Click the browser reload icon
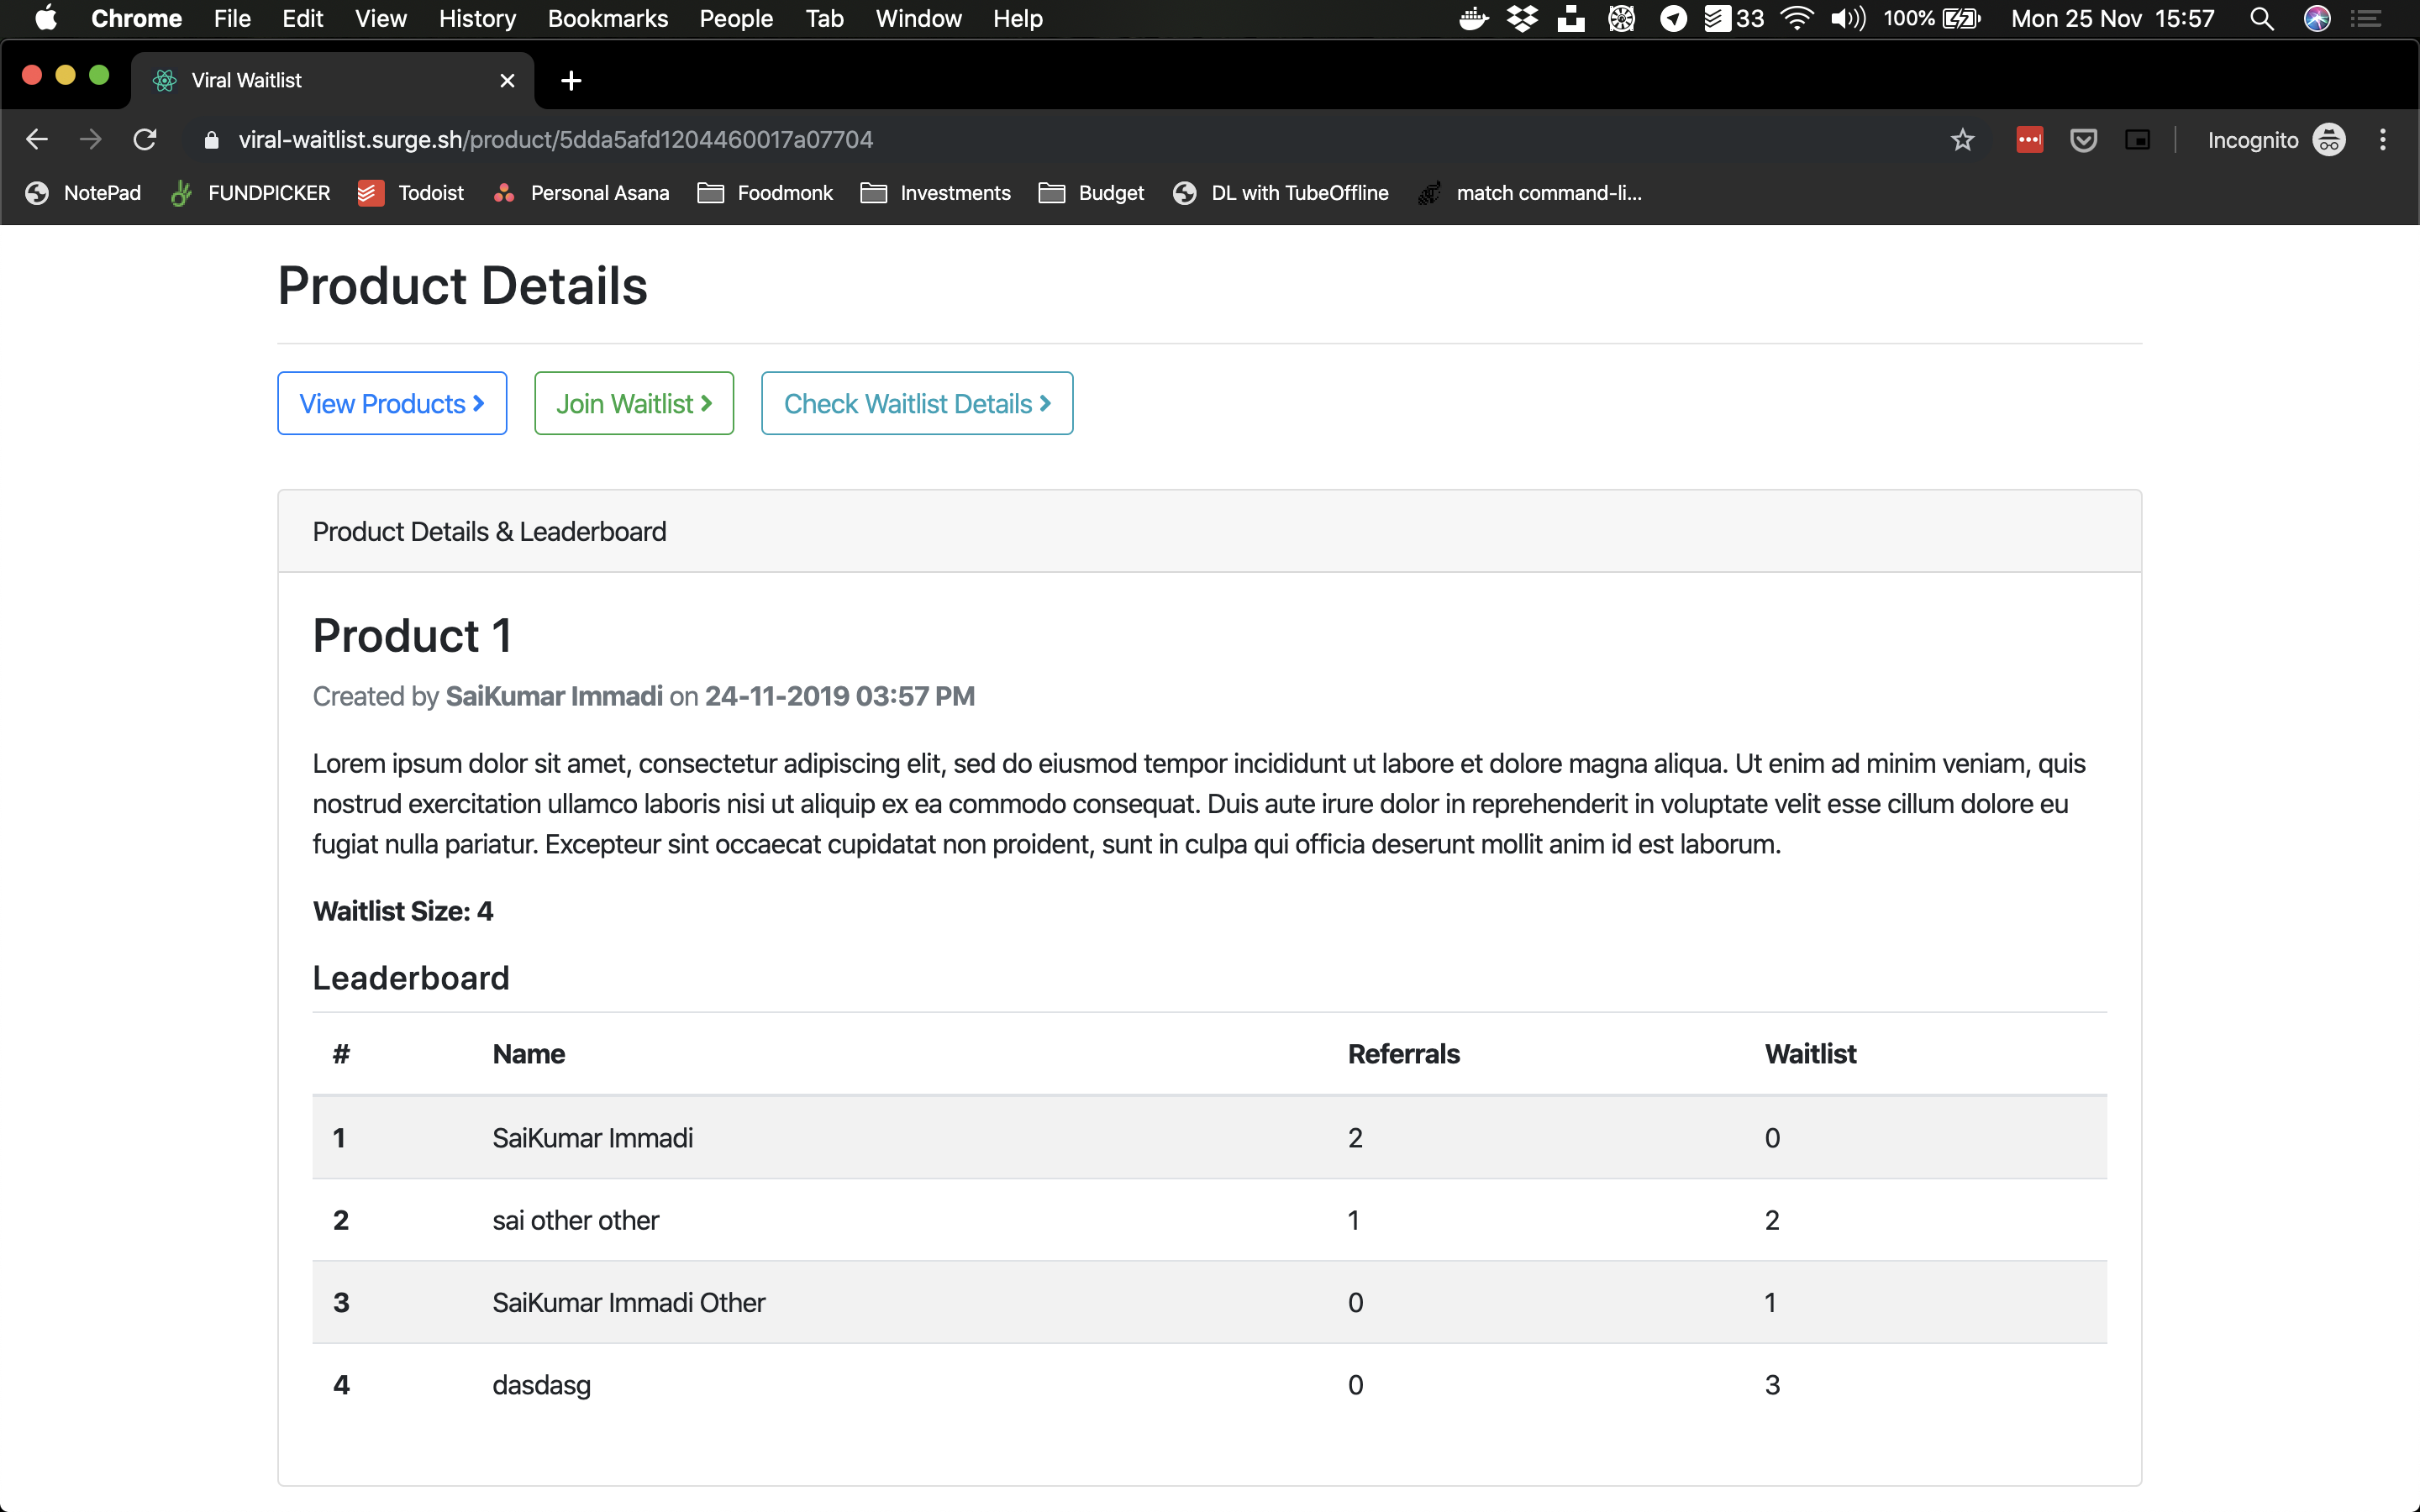The image size is (2420, 1512). (x=145, y=140)
